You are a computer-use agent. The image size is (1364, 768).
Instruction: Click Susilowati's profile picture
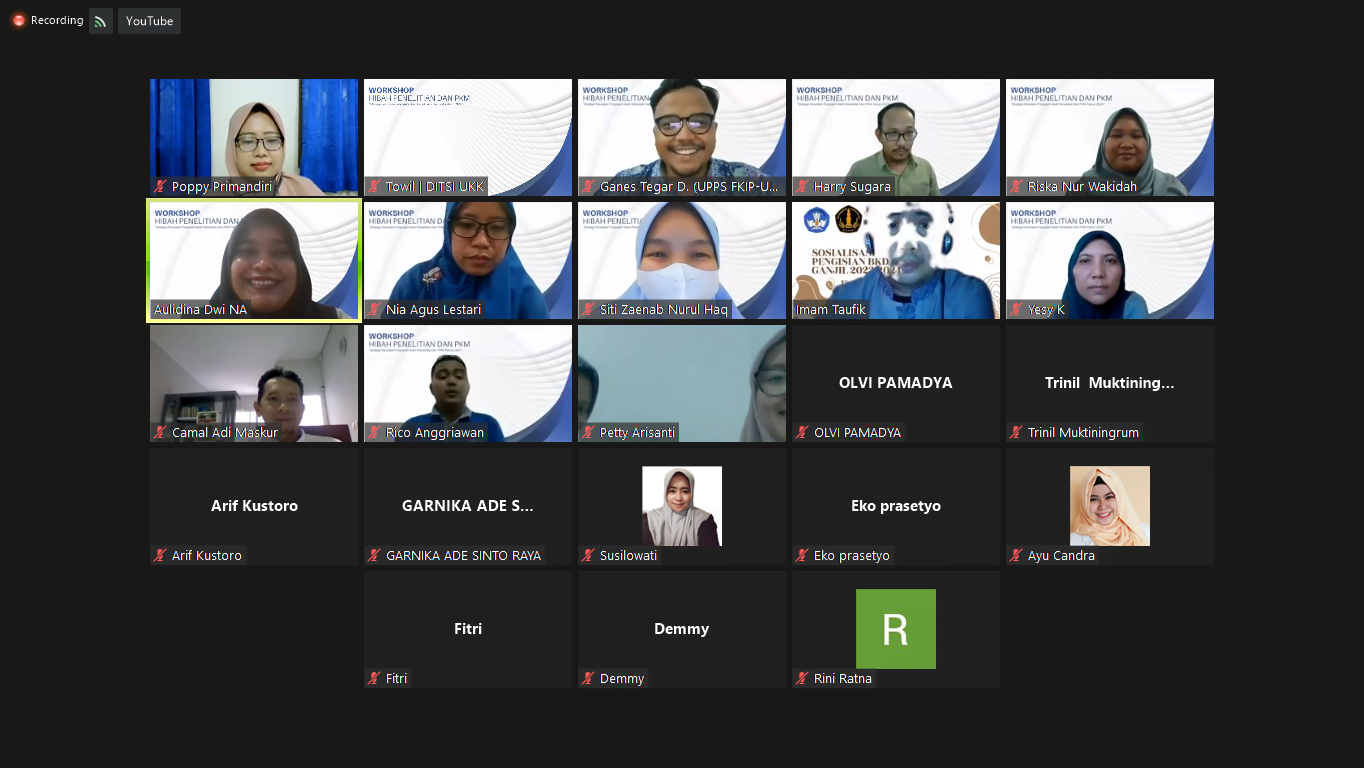(682, 506)
